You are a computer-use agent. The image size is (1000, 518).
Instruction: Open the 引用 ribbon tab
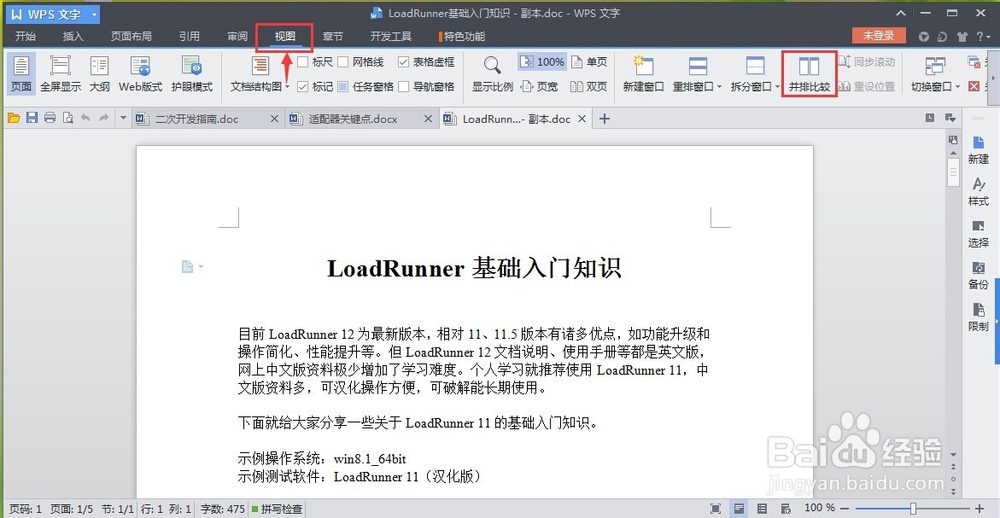point(189,36)
